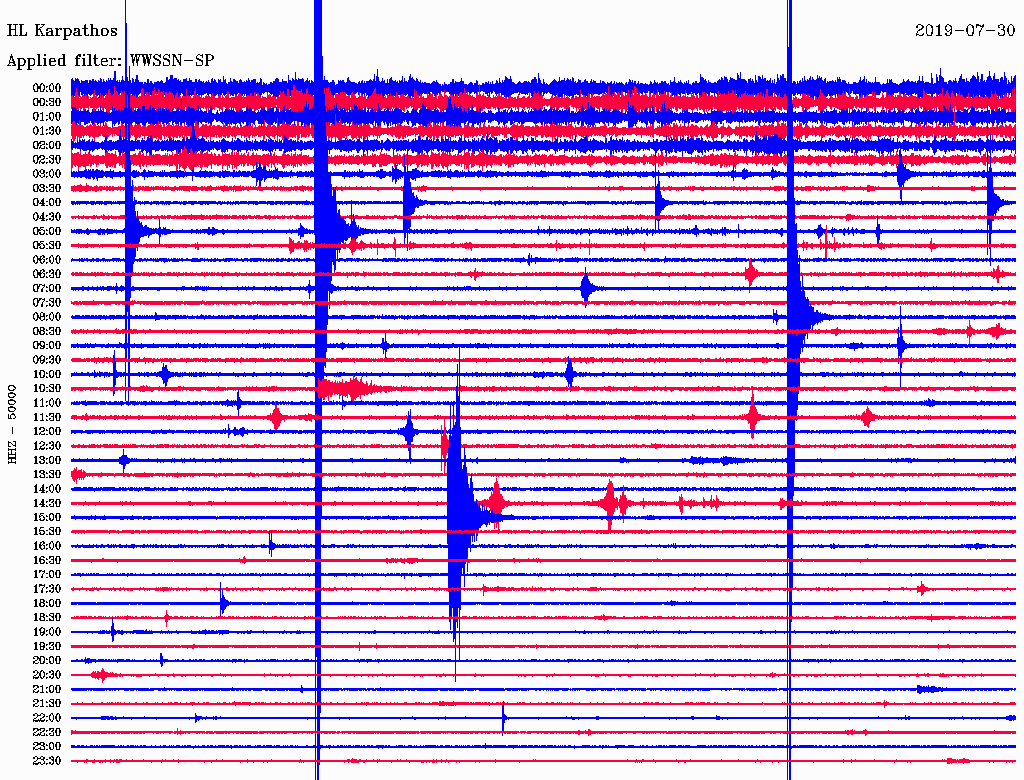Screen dimensions: 1024x780
Task: Click the 20:30 time label
Action: coord(47,675)
